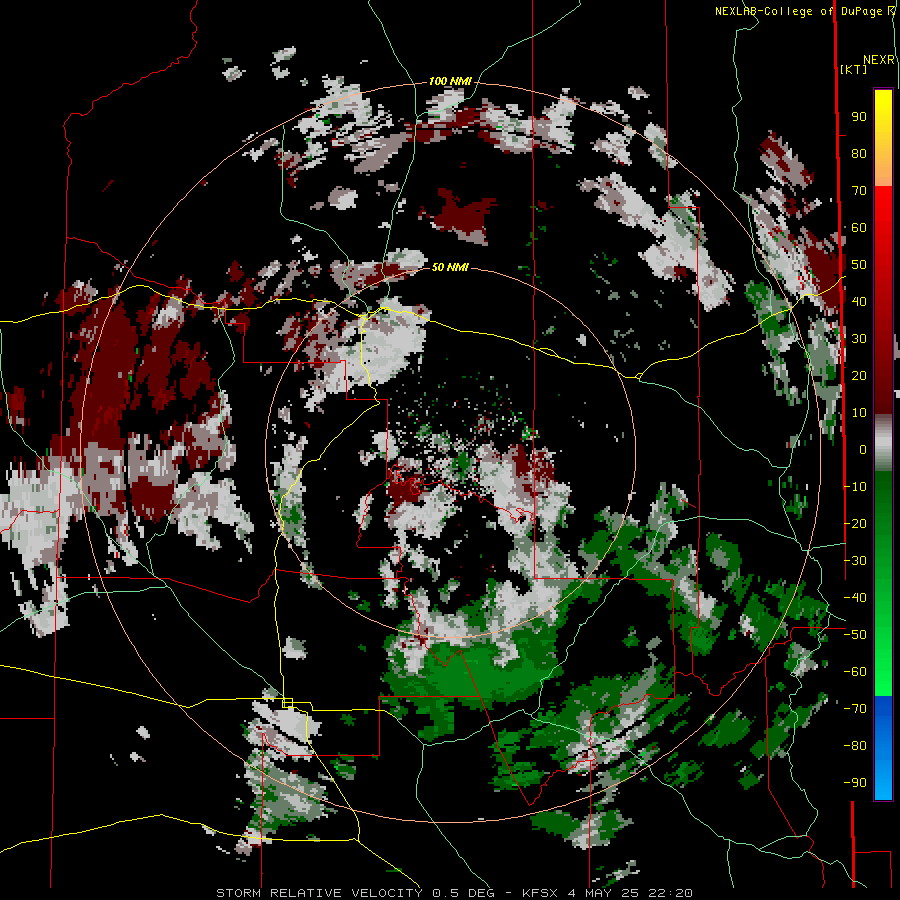Click the 40 value on velocity scale
Viewport: 900px width, 900px height.
point(859,302)
